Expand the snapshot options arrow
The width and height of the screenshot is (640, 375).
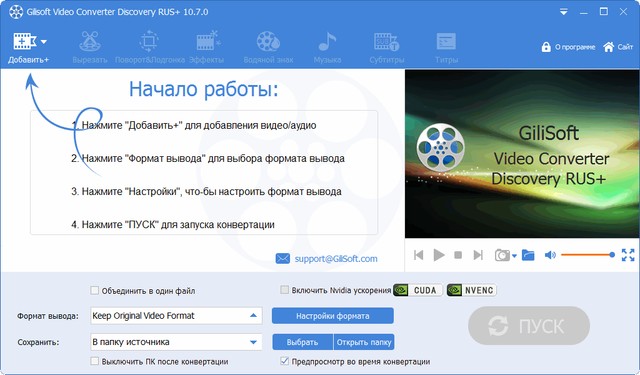(514, 256)
